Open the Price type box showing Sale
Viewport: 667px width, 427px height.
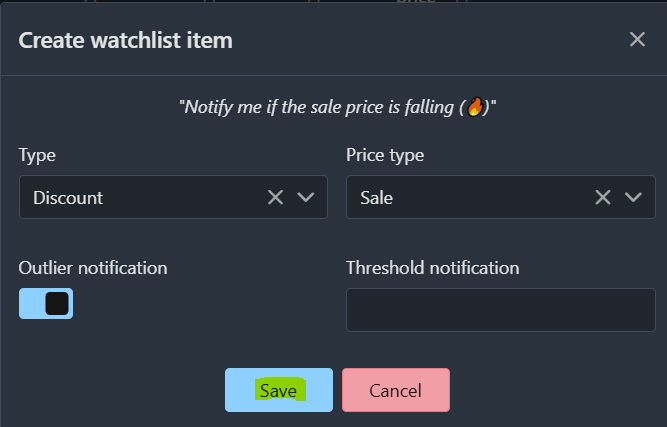click(x=465, y=197)
